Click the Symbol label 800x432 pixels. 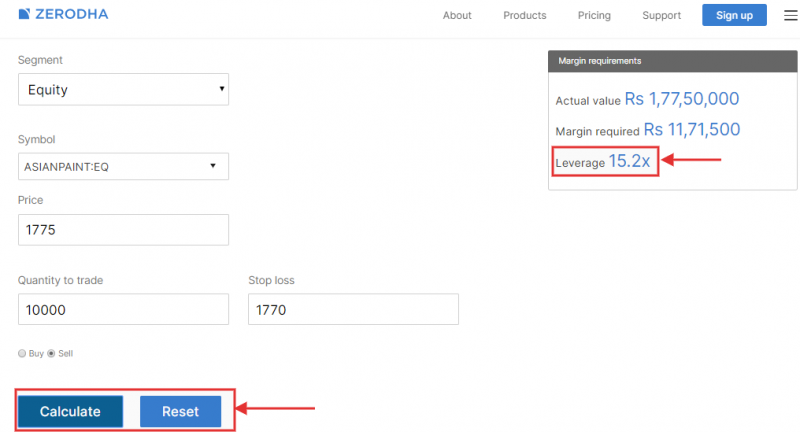click(36, 139)
